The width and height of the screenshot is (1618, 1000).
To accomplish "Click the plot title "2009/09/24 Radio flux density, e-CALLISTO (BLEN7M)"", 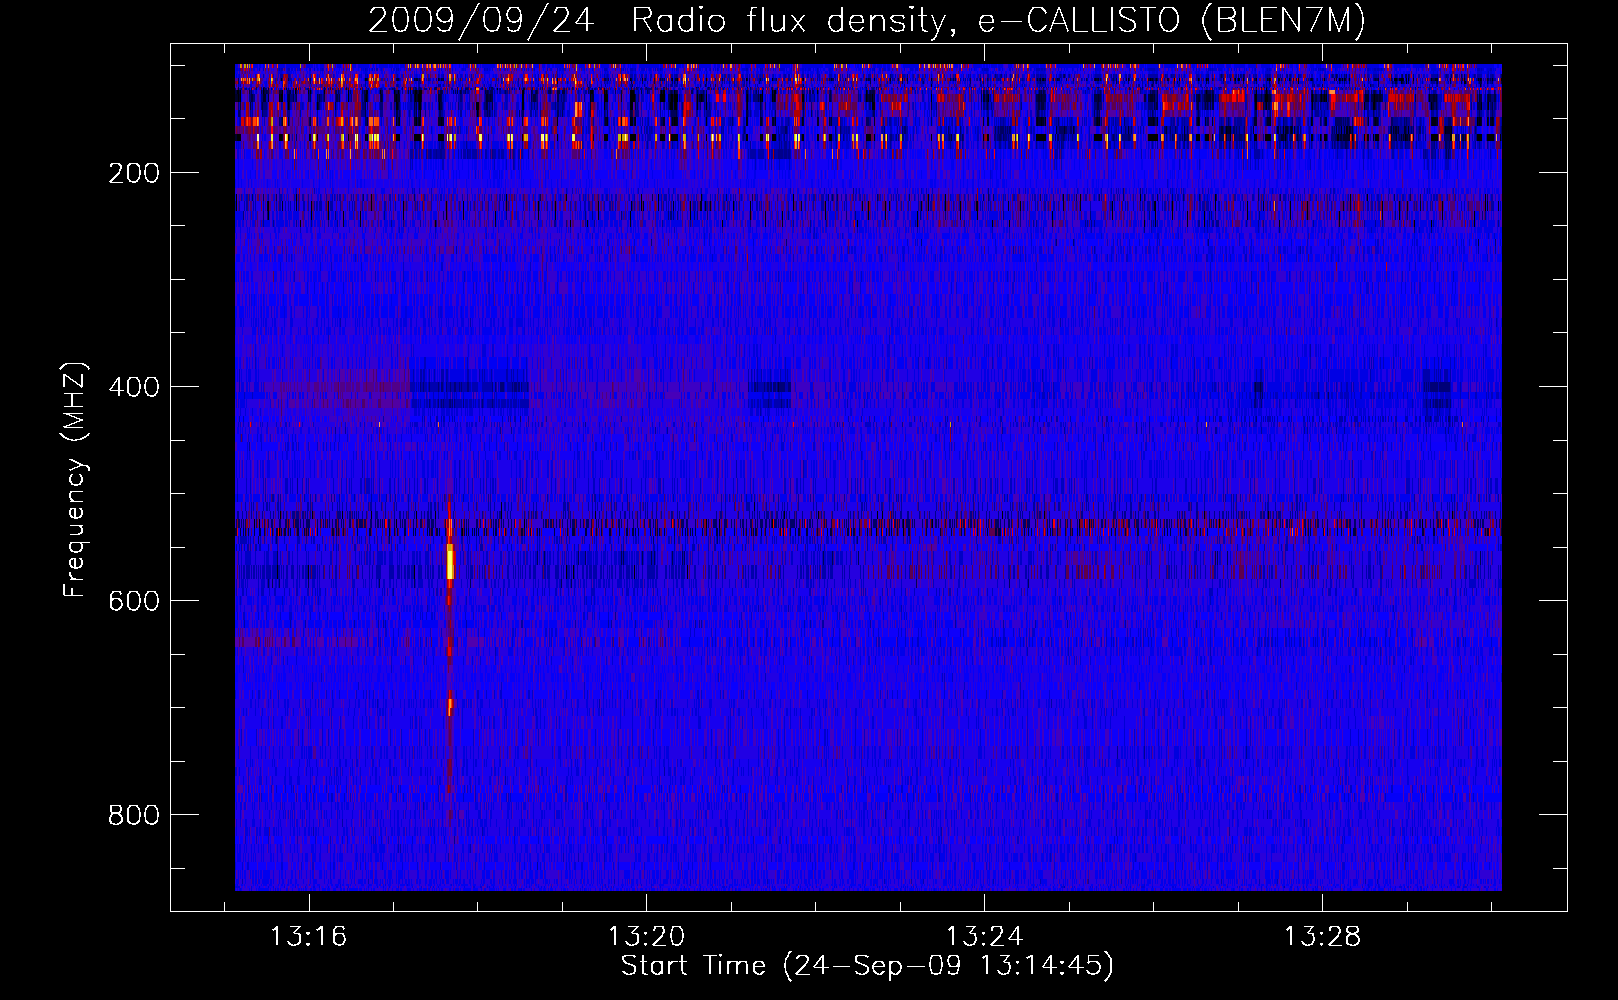I will tap(867, 20).
